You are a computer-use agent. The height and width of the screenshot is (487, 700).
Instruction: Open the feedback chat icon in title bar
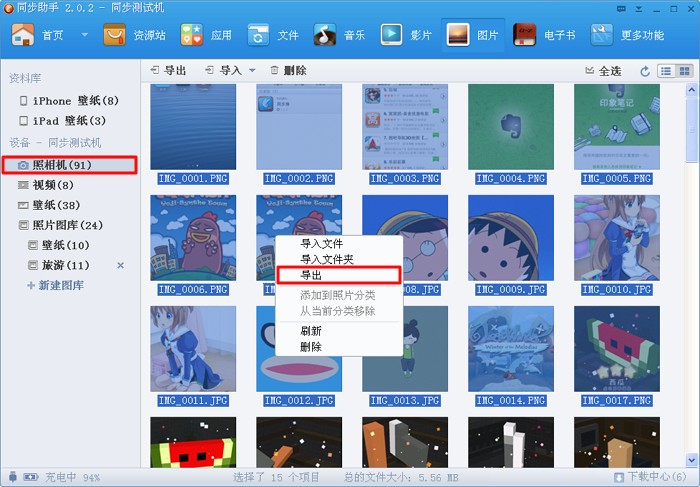coord(621,9)
